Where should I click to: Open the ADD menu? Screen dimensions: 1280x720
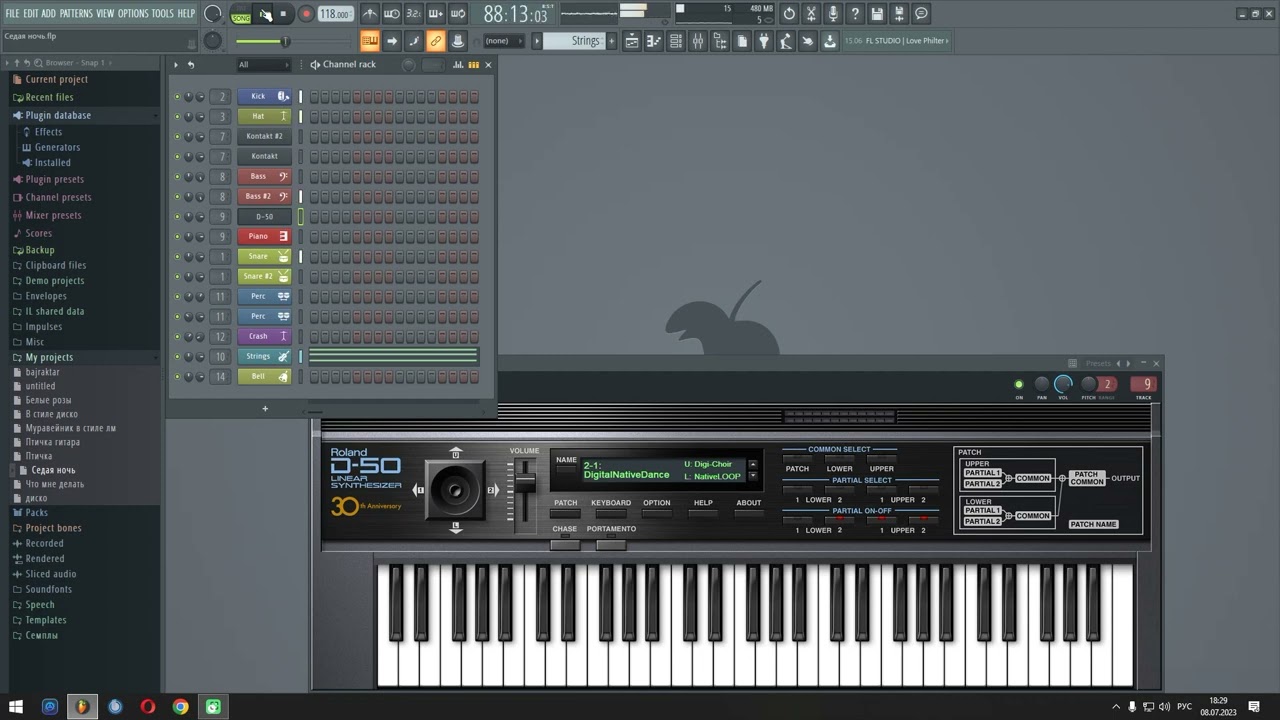(48, 13)
